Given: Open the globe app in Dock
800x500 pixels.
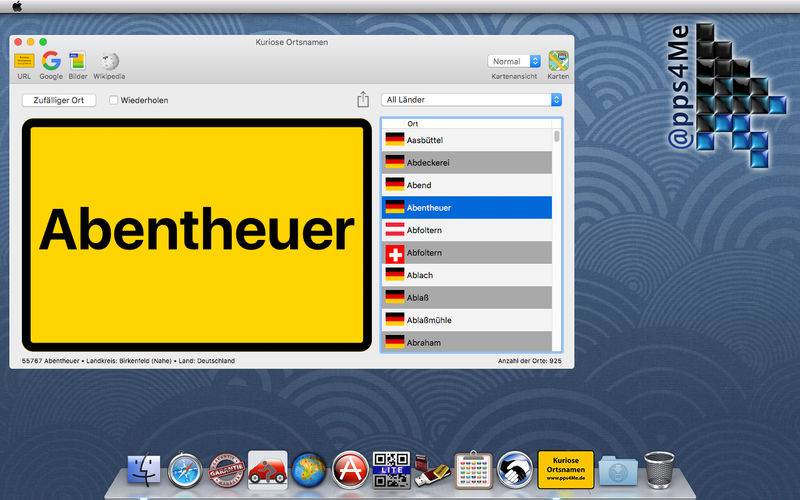Looking at the screenshot, I should pyautogui.click(x=309, y=470).
